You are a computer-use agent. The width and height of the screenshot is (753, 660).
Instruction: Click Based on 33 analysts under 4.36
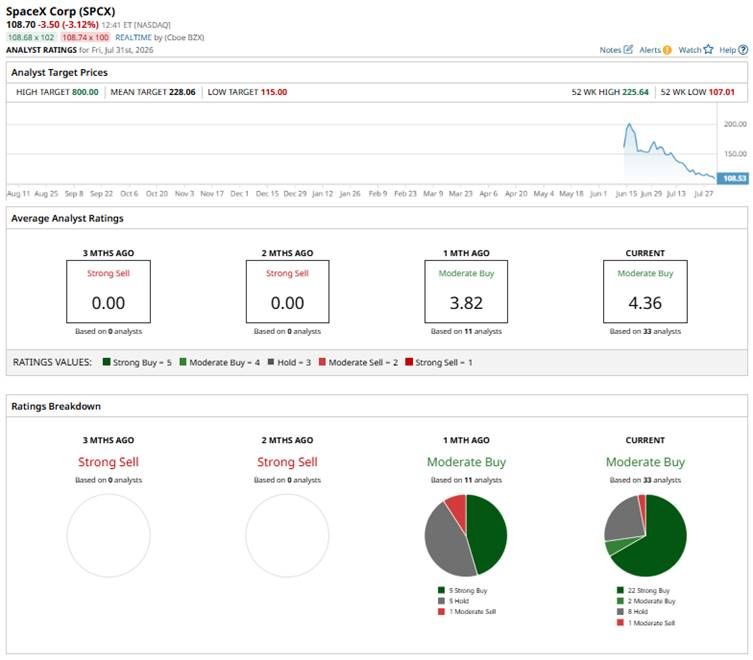645,331
